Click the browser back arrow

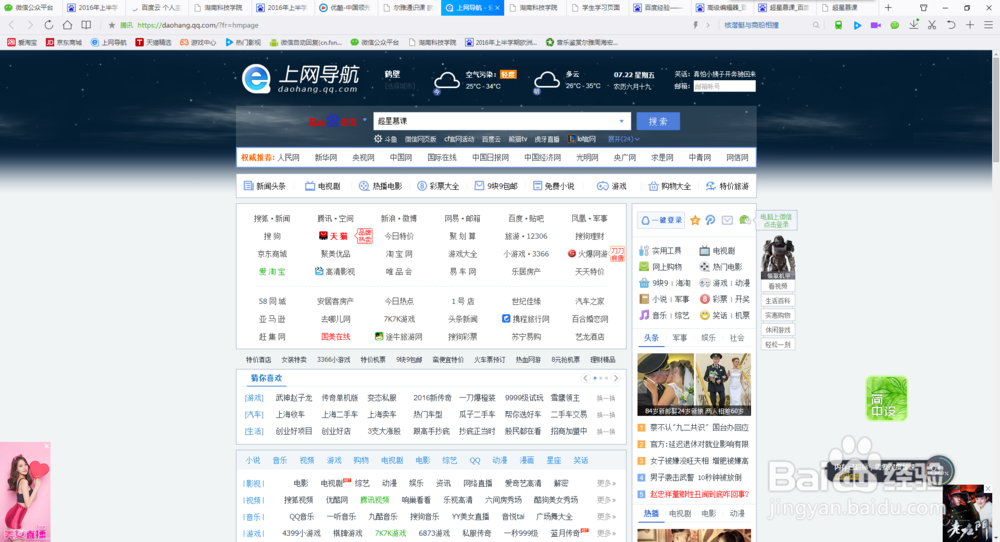point(11,25)
